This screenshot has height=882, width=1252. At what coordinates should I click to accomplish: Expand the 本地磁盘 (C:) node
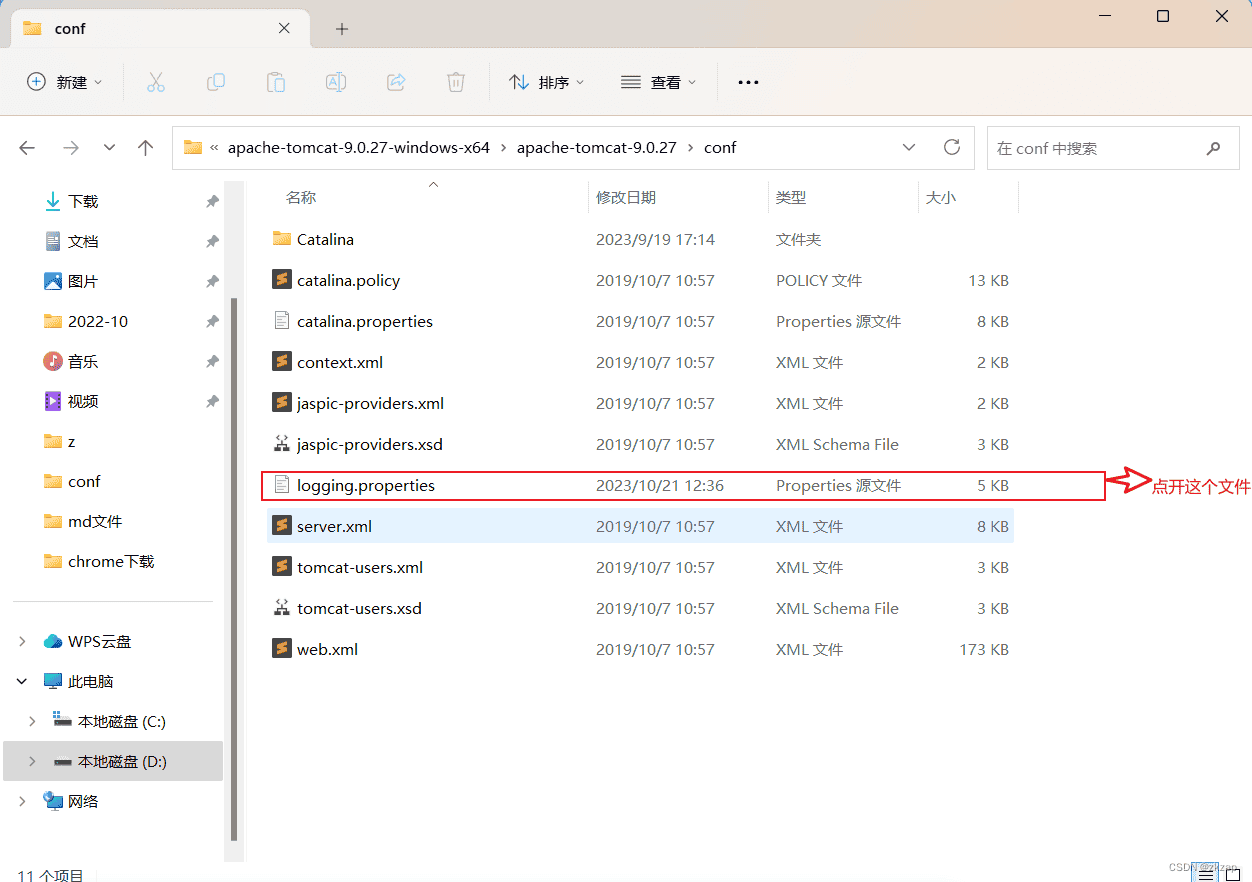tap(33, 721)
